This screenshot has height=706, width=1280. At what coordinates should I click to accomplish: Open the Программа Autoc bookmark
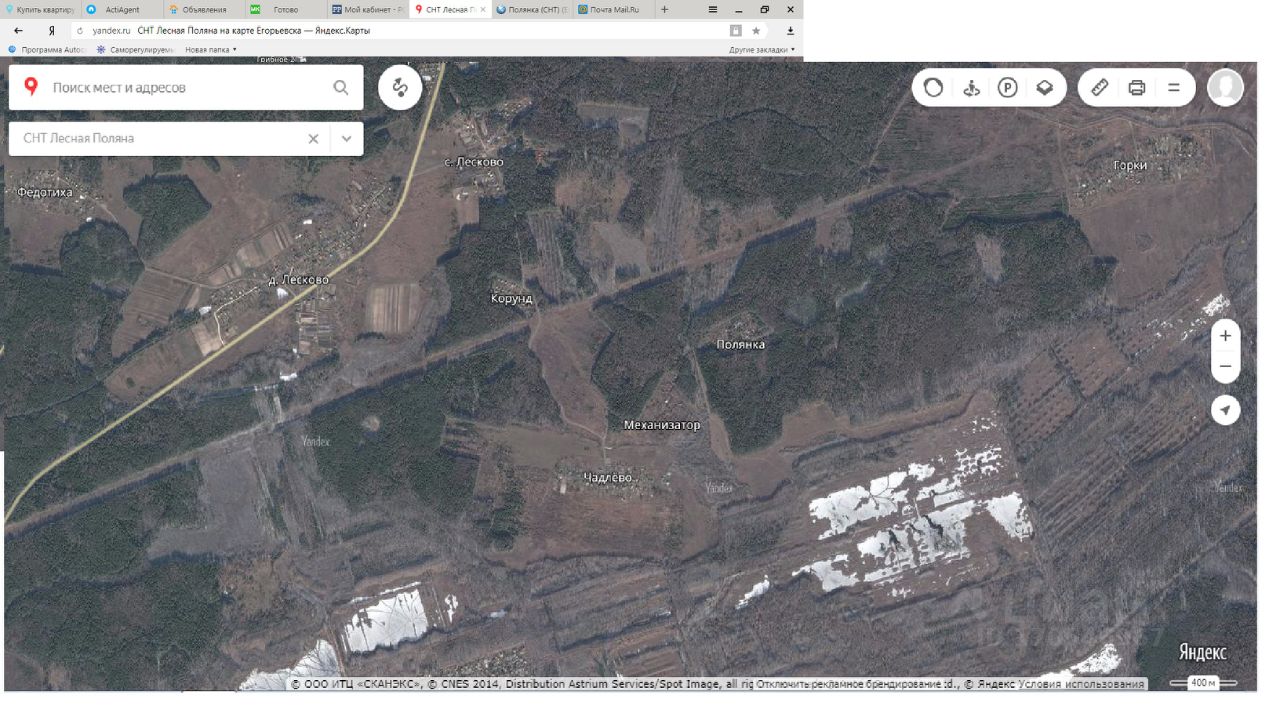[47, 49]
